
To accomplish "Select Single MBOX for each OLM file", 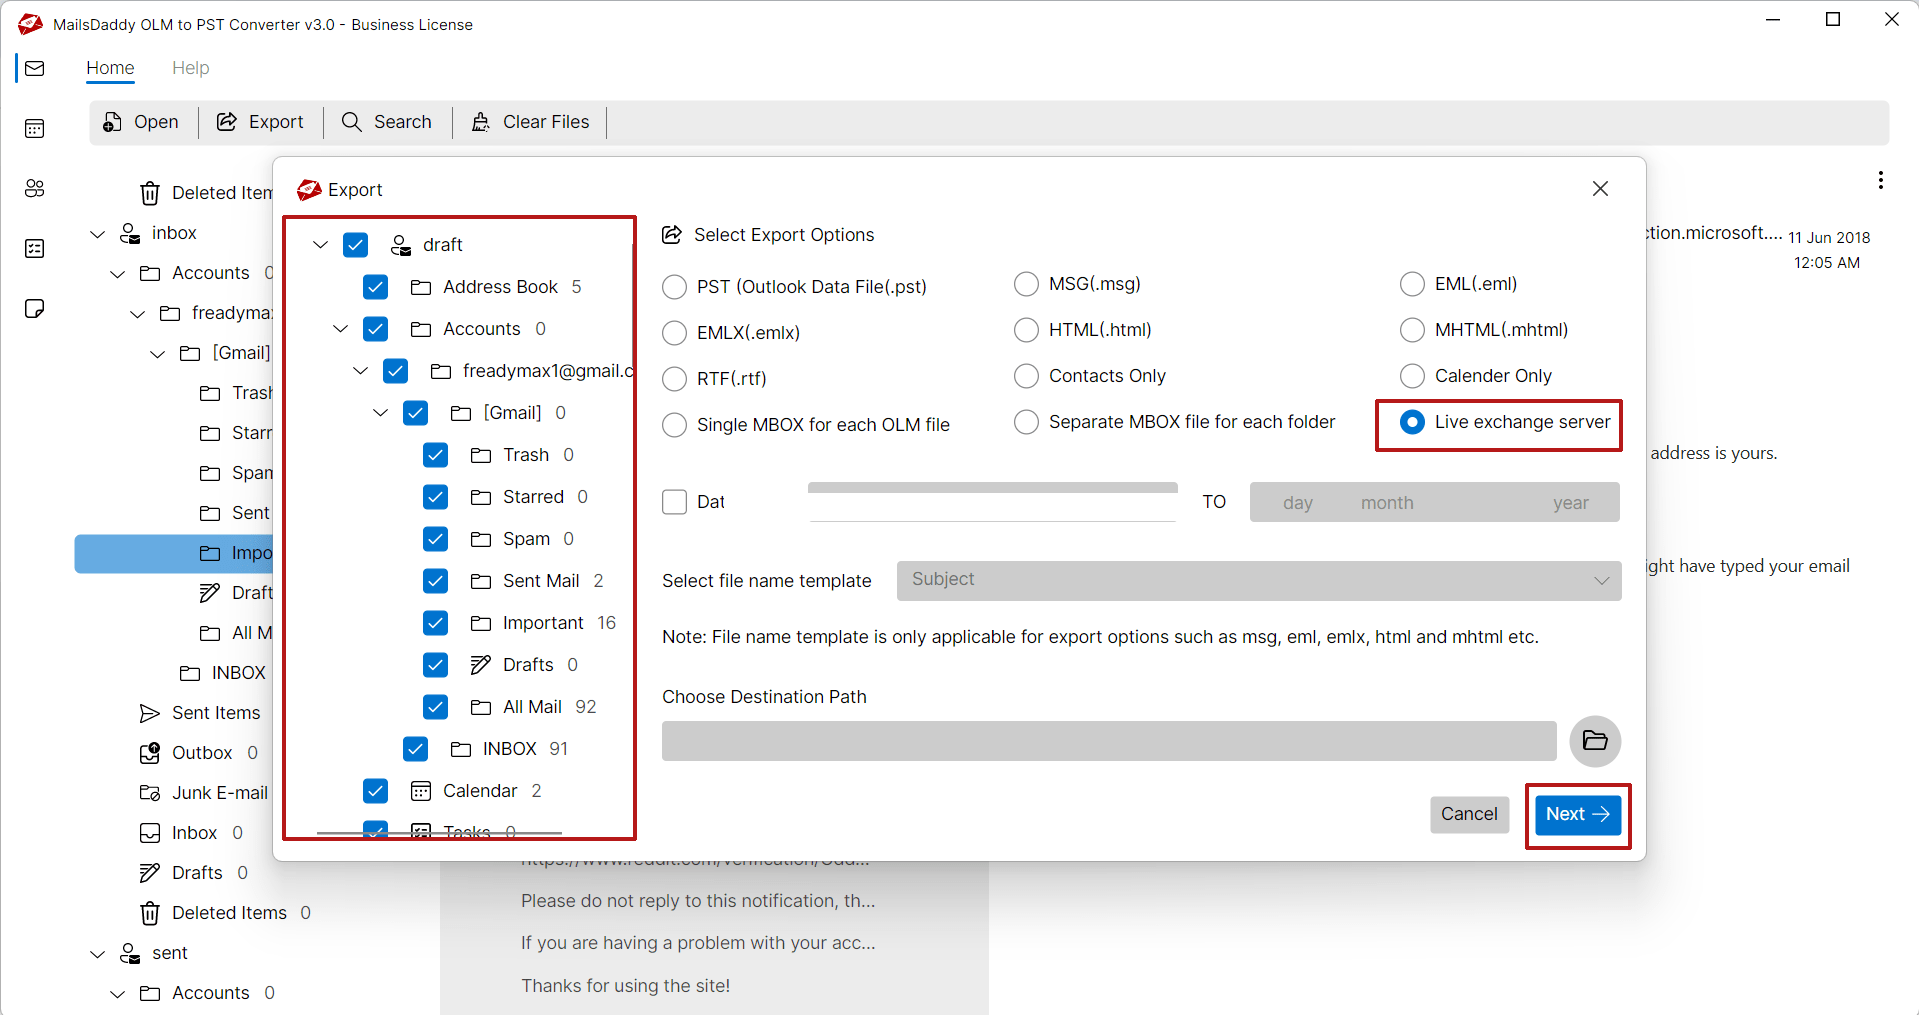I will point(675,425).
